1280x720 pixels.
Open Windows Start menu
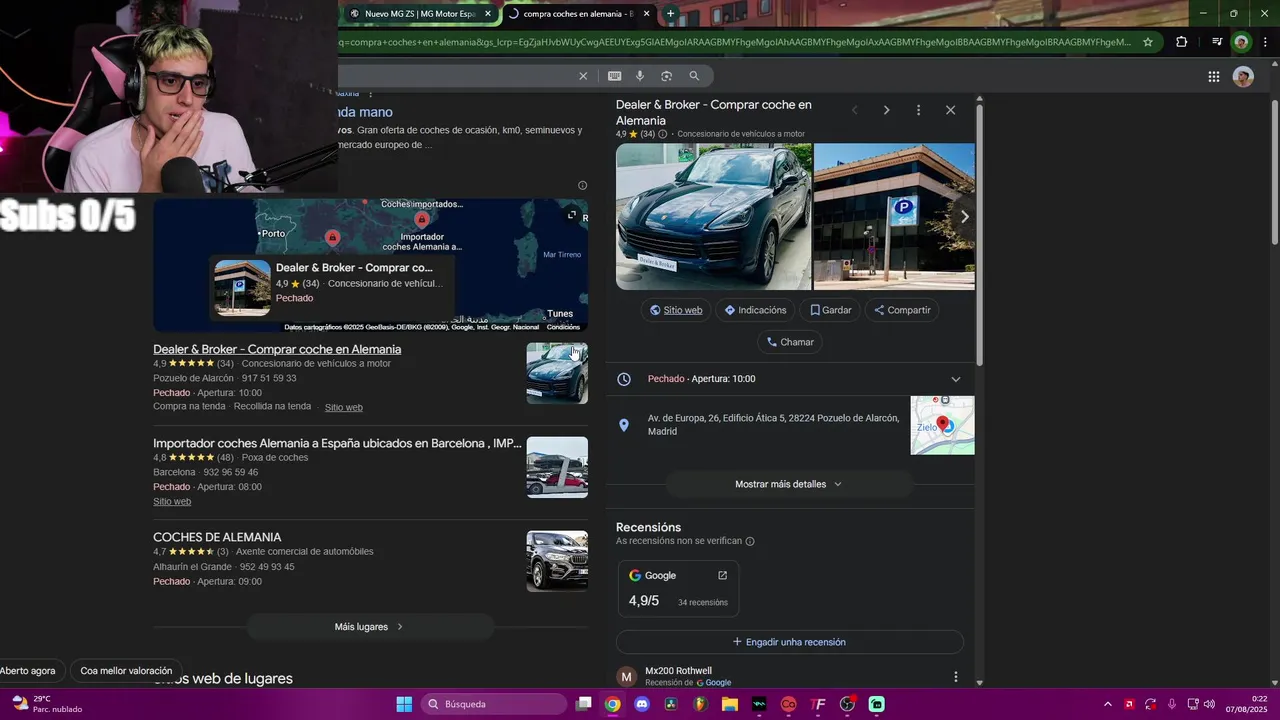tap(404, 704)
